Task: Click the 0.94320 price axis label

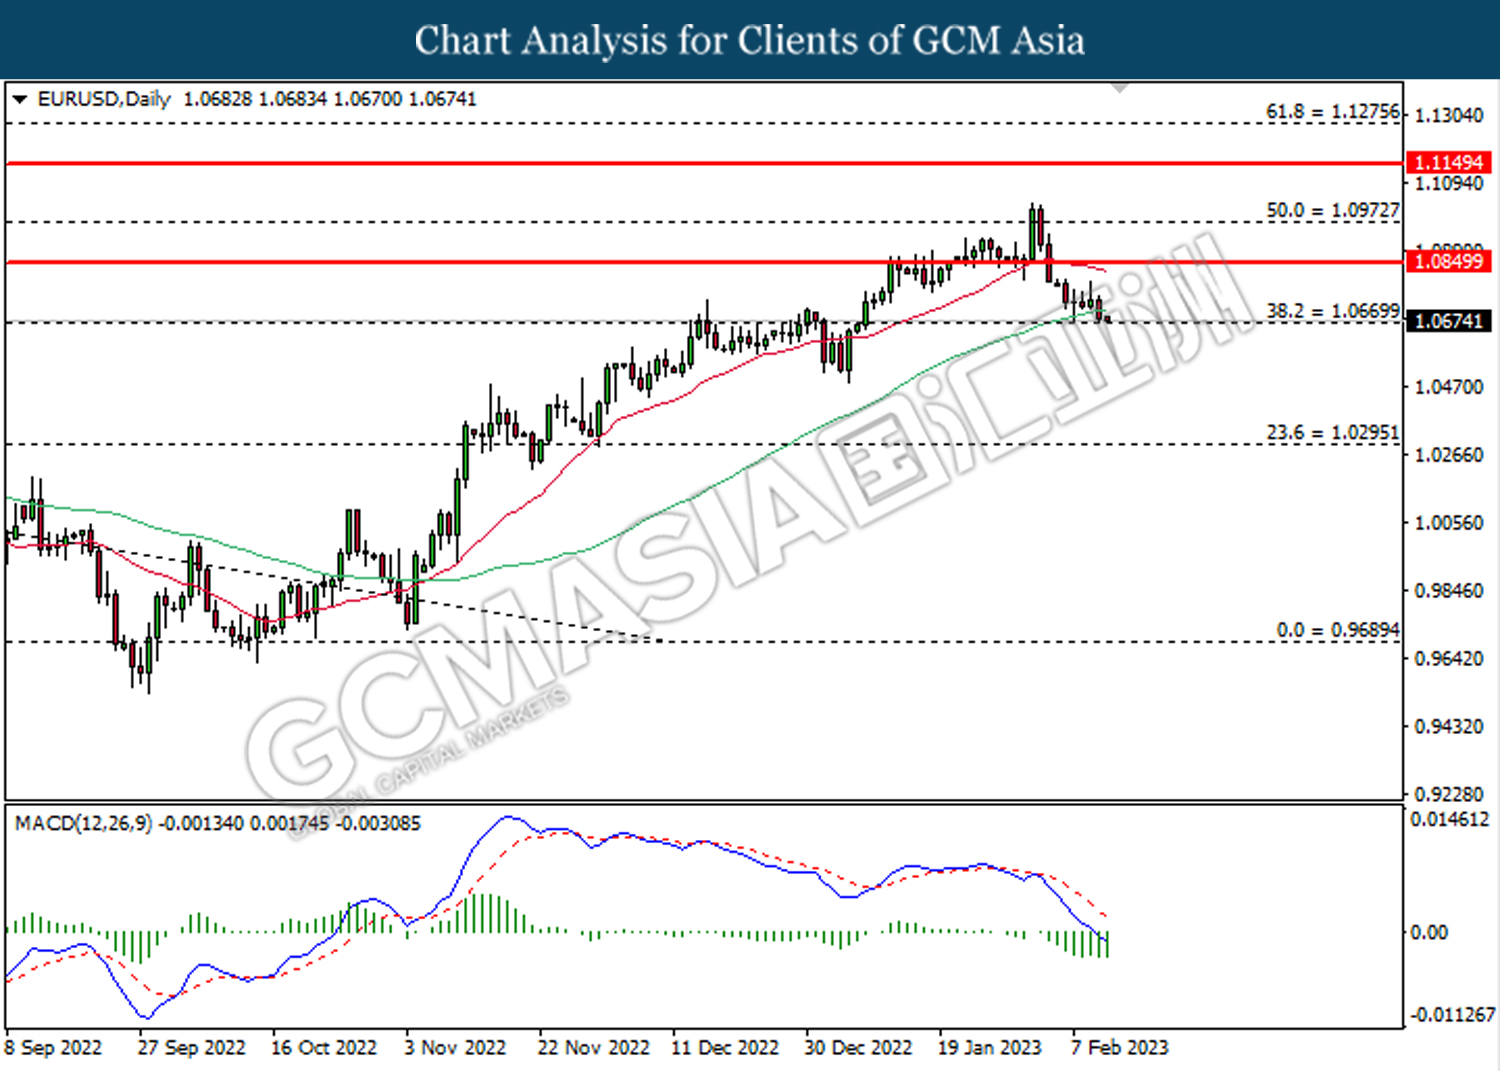Action: tap(1449, 727)
